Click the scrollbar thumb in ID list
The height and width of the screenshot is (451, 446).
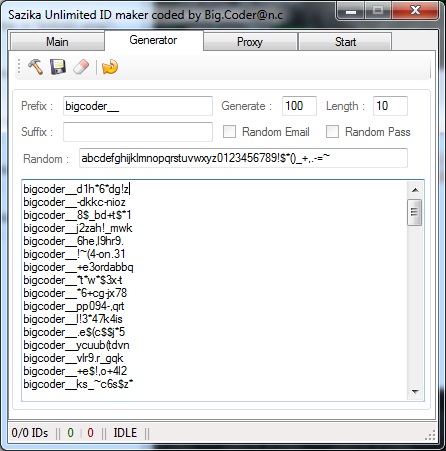coord(415,212)
